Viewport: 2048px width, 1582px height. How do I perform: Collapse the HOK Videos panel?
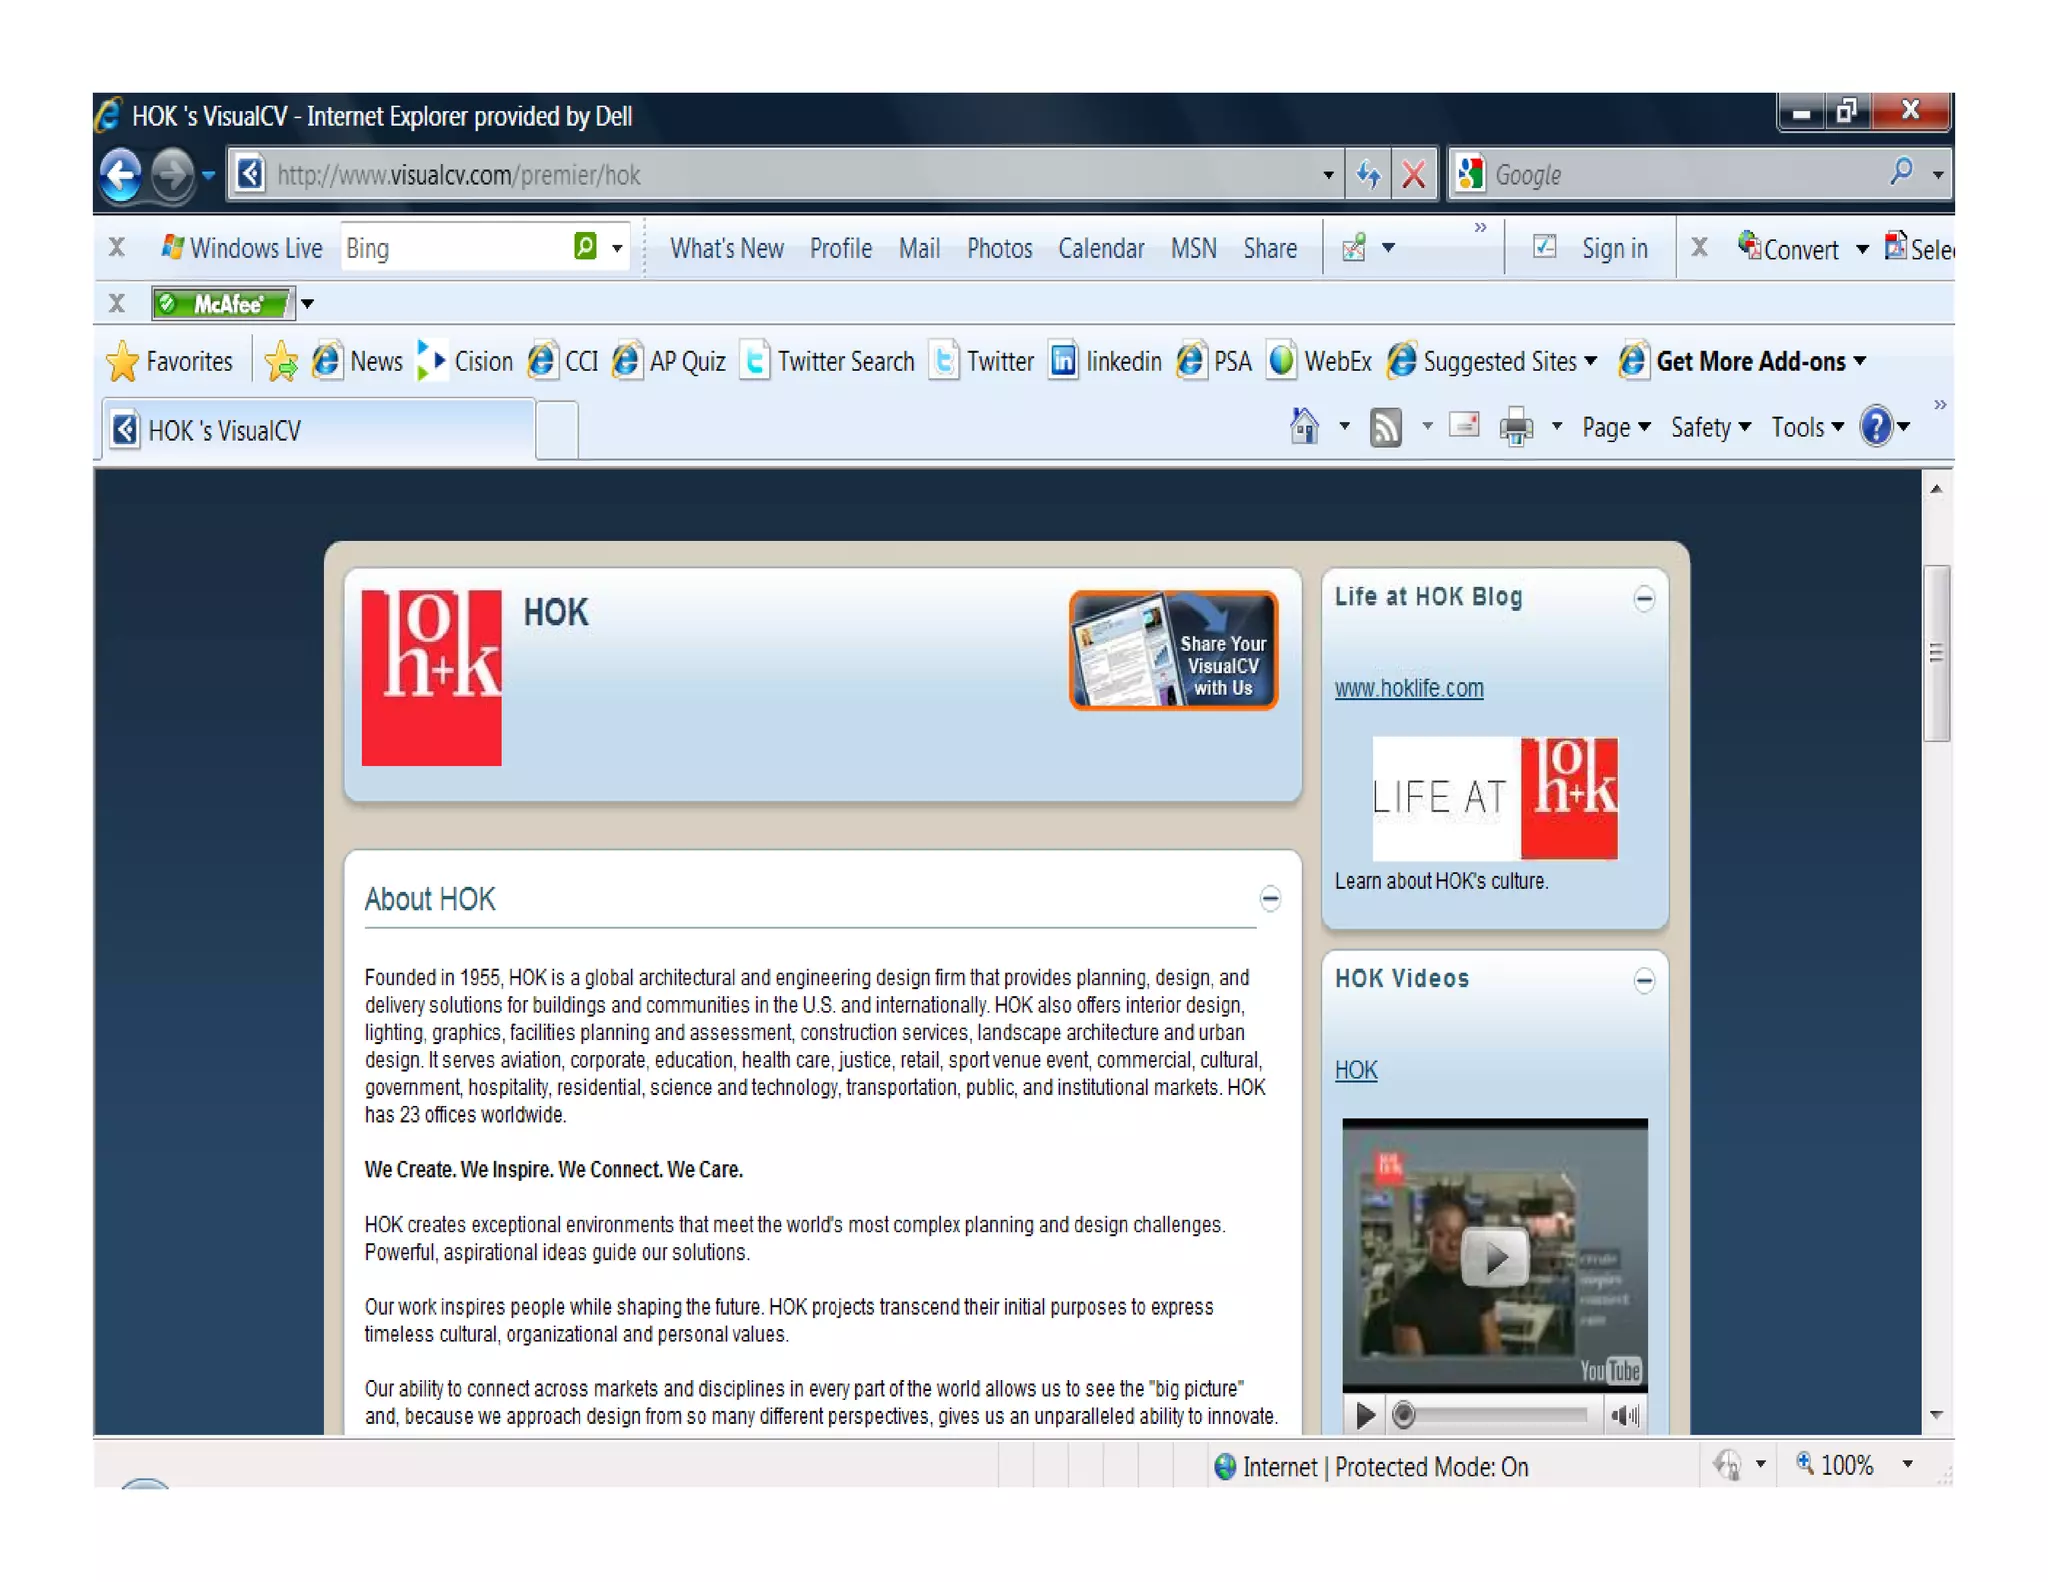[1643, 979]
